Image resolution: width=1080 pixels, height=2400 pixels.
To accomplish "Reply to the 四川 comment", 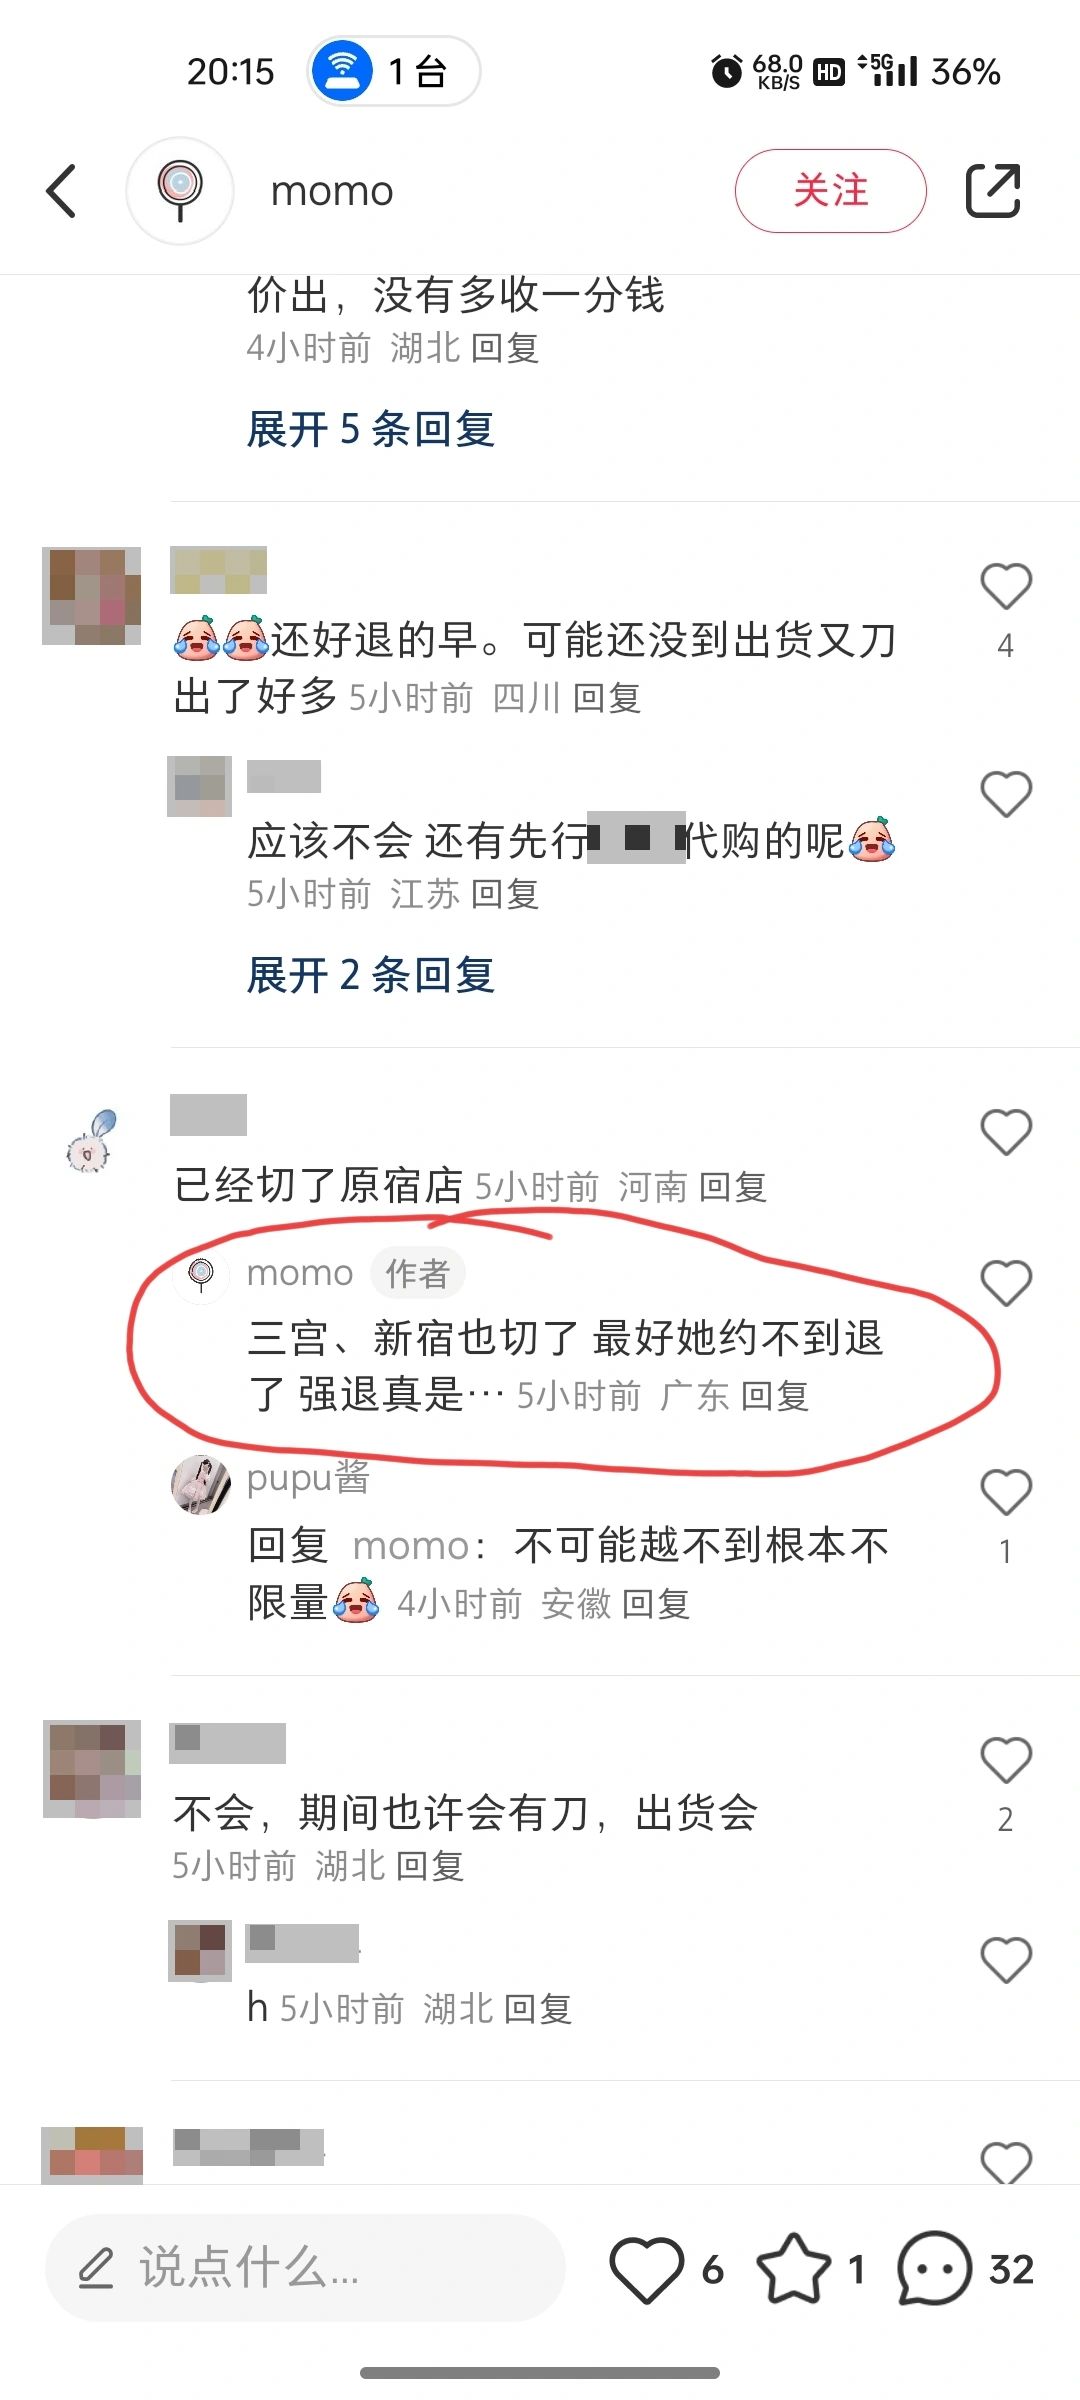I will [x=607, y=698].
